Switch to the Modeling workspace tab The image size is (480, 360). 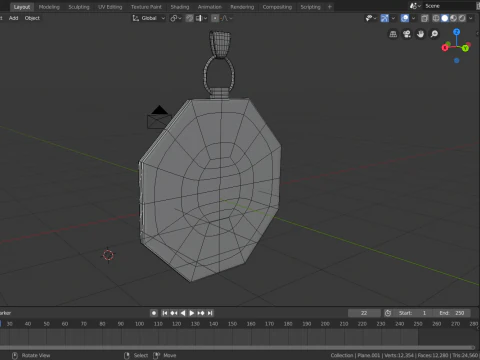pyautogui.click(x=49, y=7)
